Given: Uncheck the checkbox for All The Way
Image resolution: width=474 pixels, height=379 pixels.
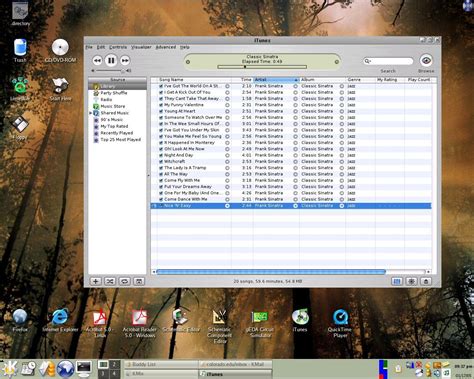Looking at the screenshot, I should pyautogui.click(x=161, y=174).
